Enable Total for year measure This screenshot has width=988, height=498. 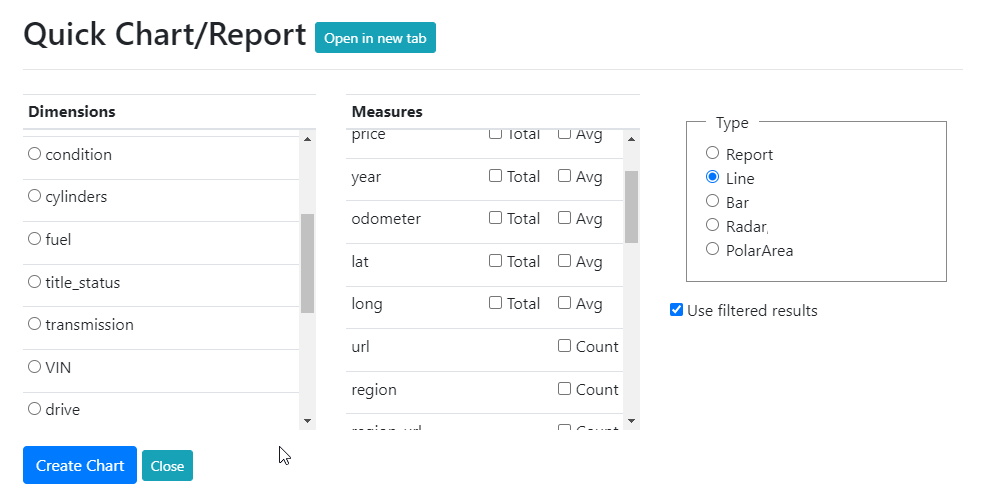[x=496, y=176]
